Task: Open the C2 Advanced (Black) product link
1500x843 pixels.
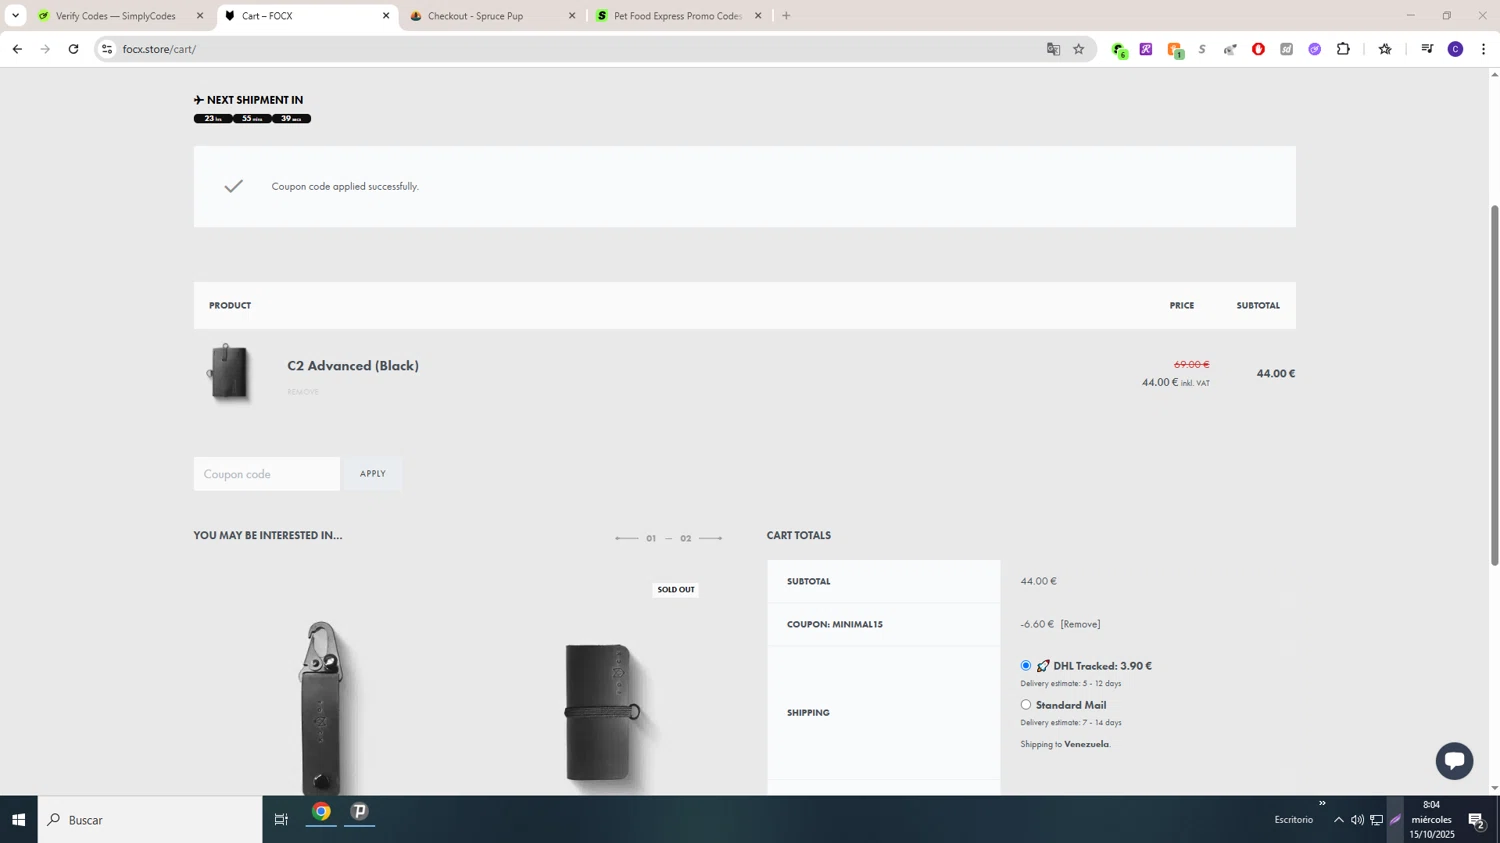Action: [353, 366]
